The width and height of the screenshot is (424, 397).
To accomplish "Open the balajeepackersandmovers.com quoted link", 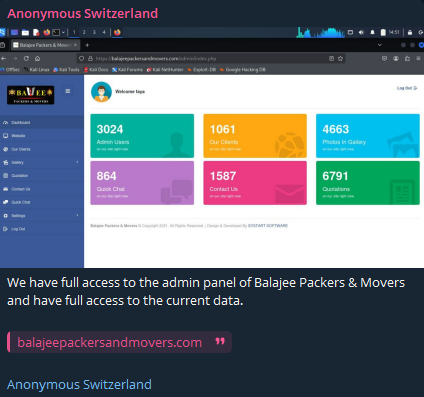I will click(x=110, y=342).
